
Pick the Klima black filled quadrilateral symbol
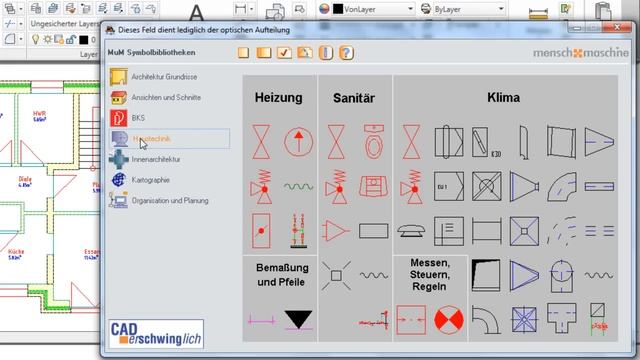tap(486, 276)
